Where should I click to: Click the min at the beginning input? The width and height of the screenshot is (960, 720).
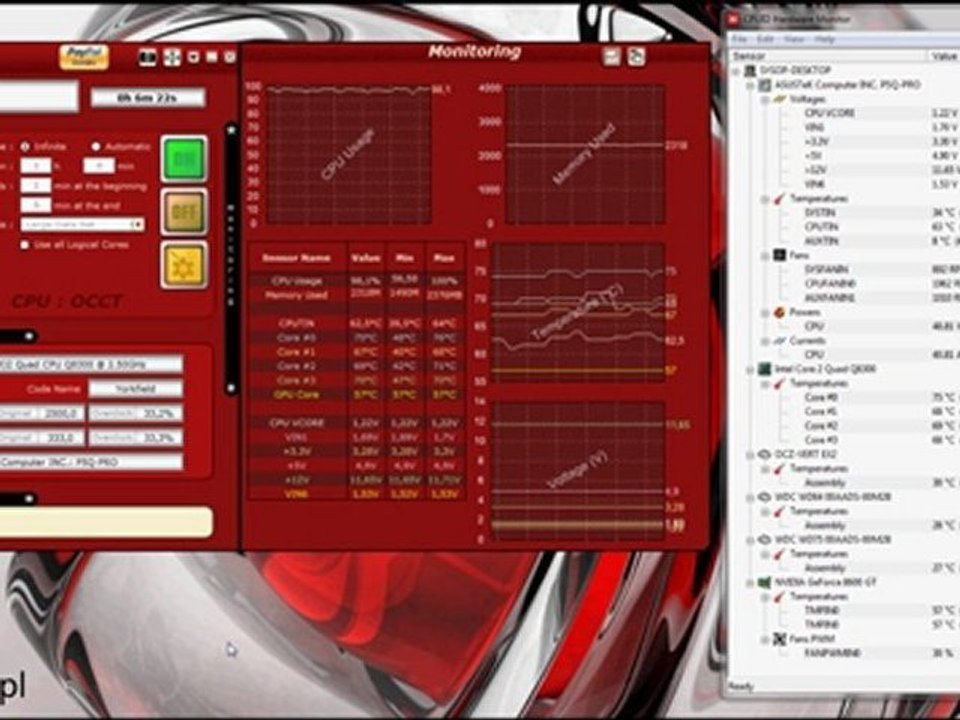(x=35, y=186)
